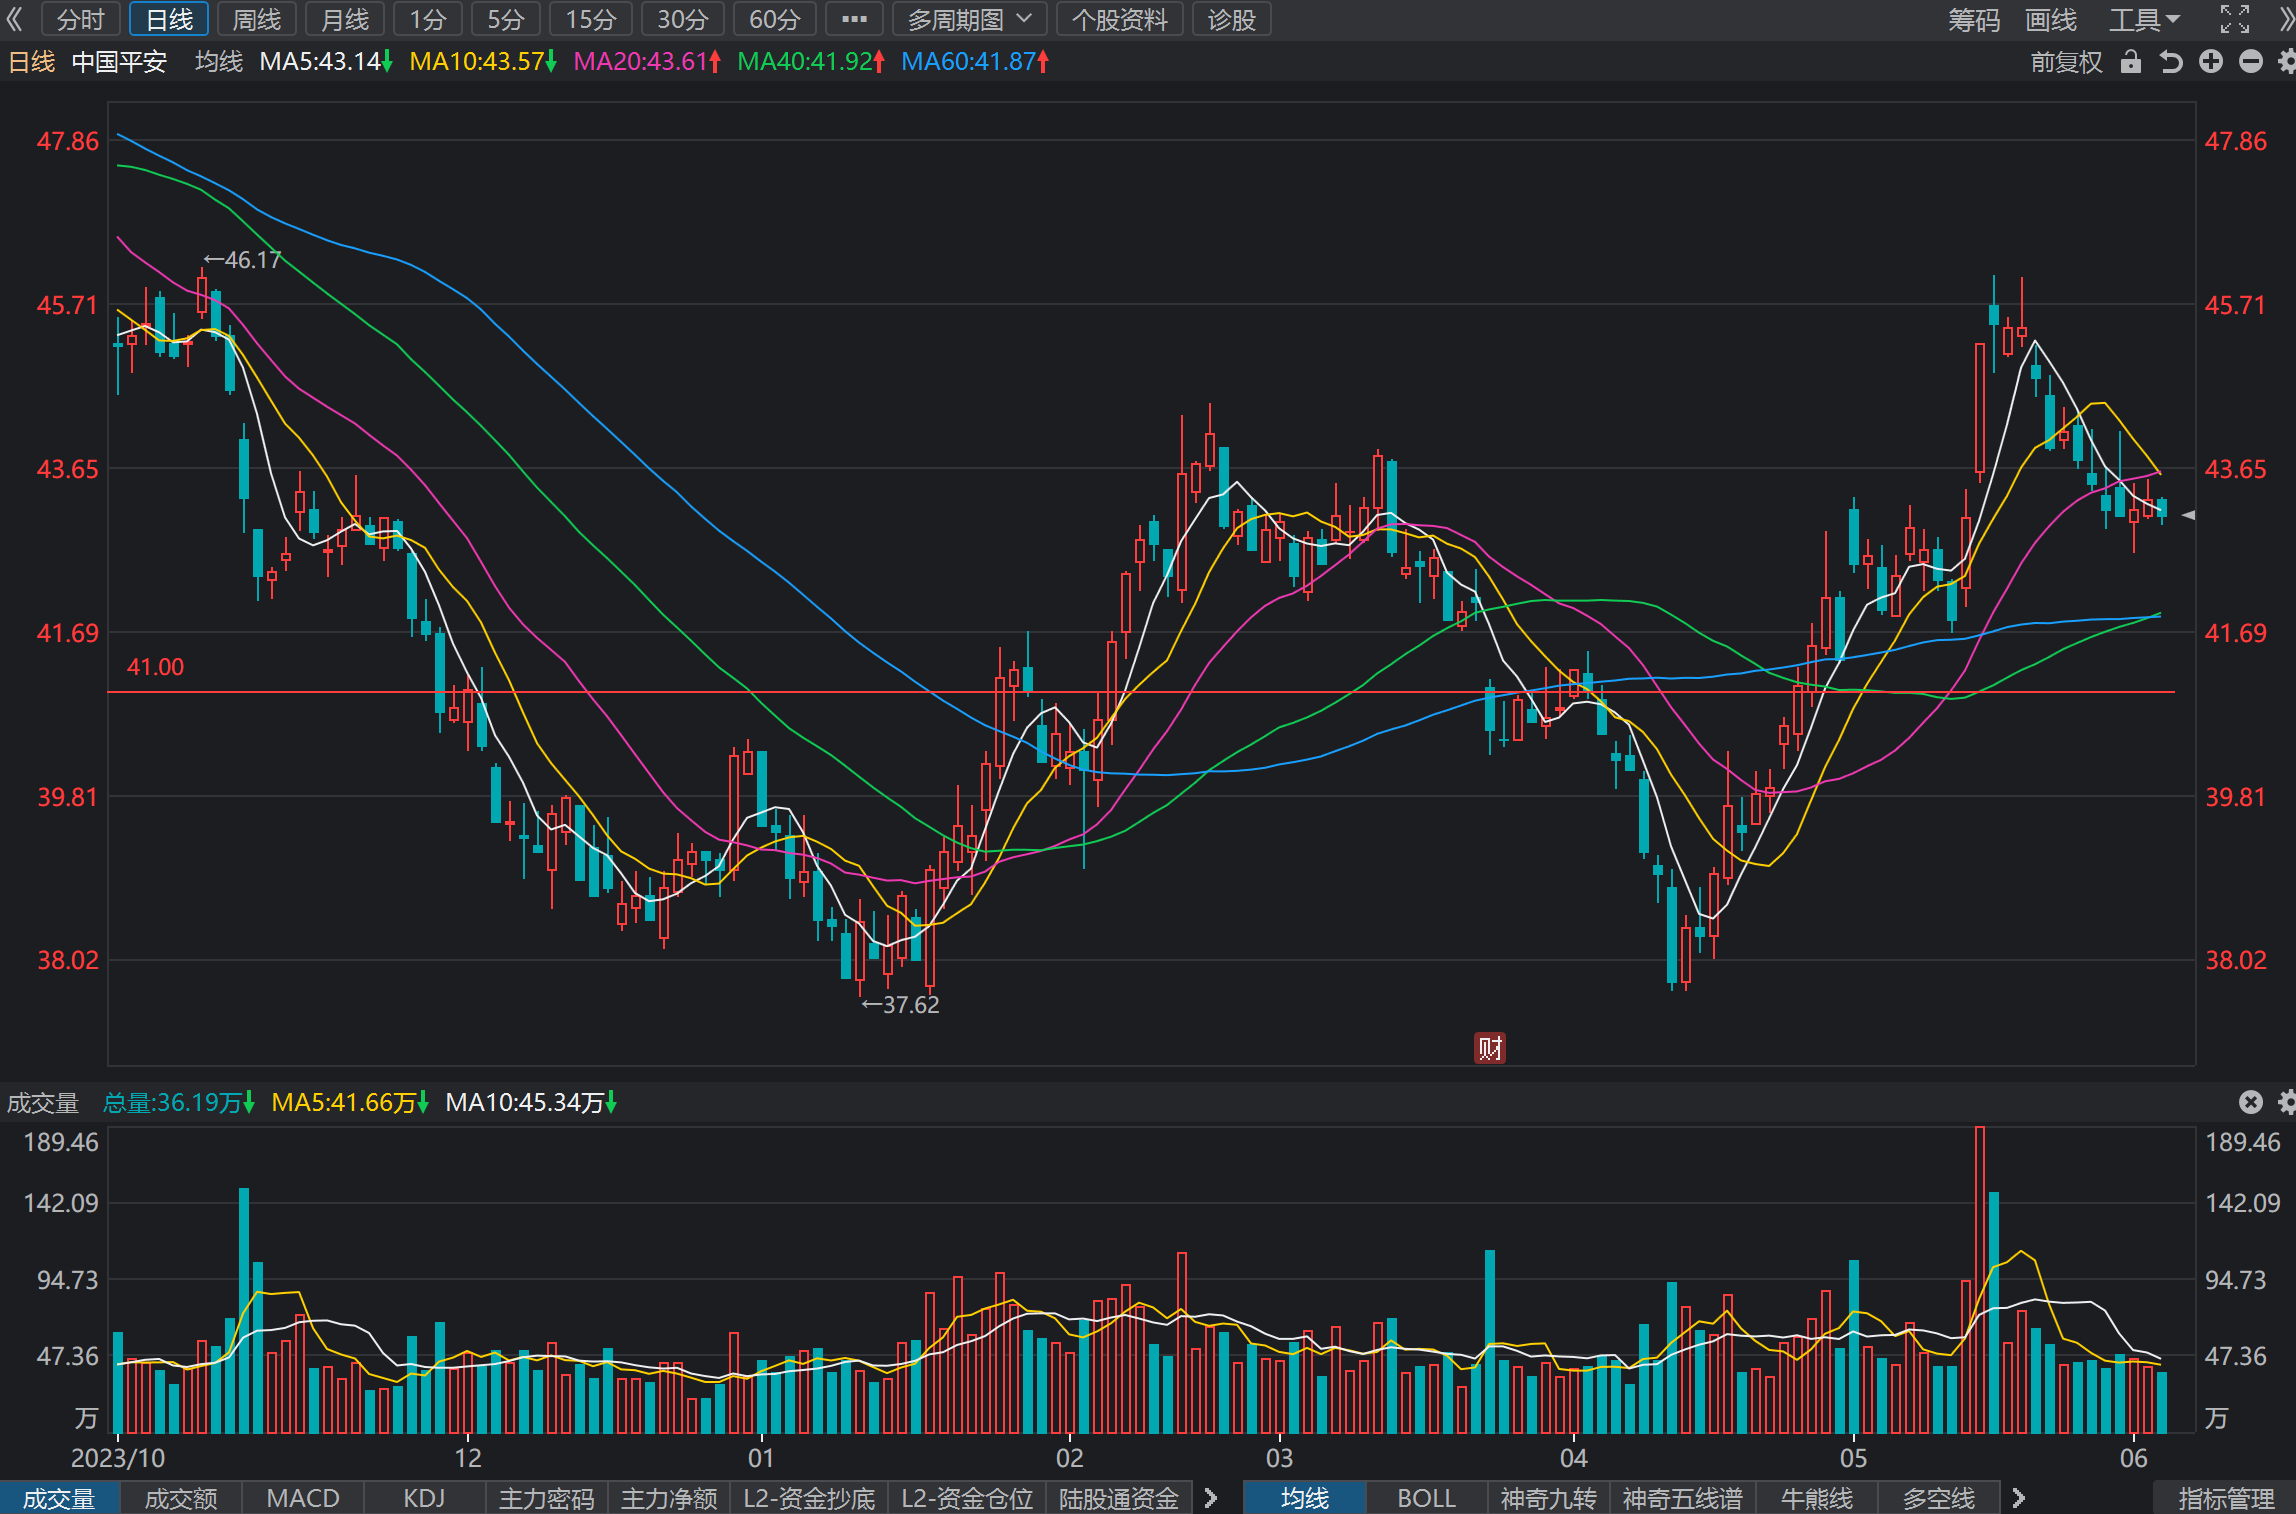Click the 37.62 low price marker
Viewport: 2296px width, 1514px height.
[x=901, y=1005]
